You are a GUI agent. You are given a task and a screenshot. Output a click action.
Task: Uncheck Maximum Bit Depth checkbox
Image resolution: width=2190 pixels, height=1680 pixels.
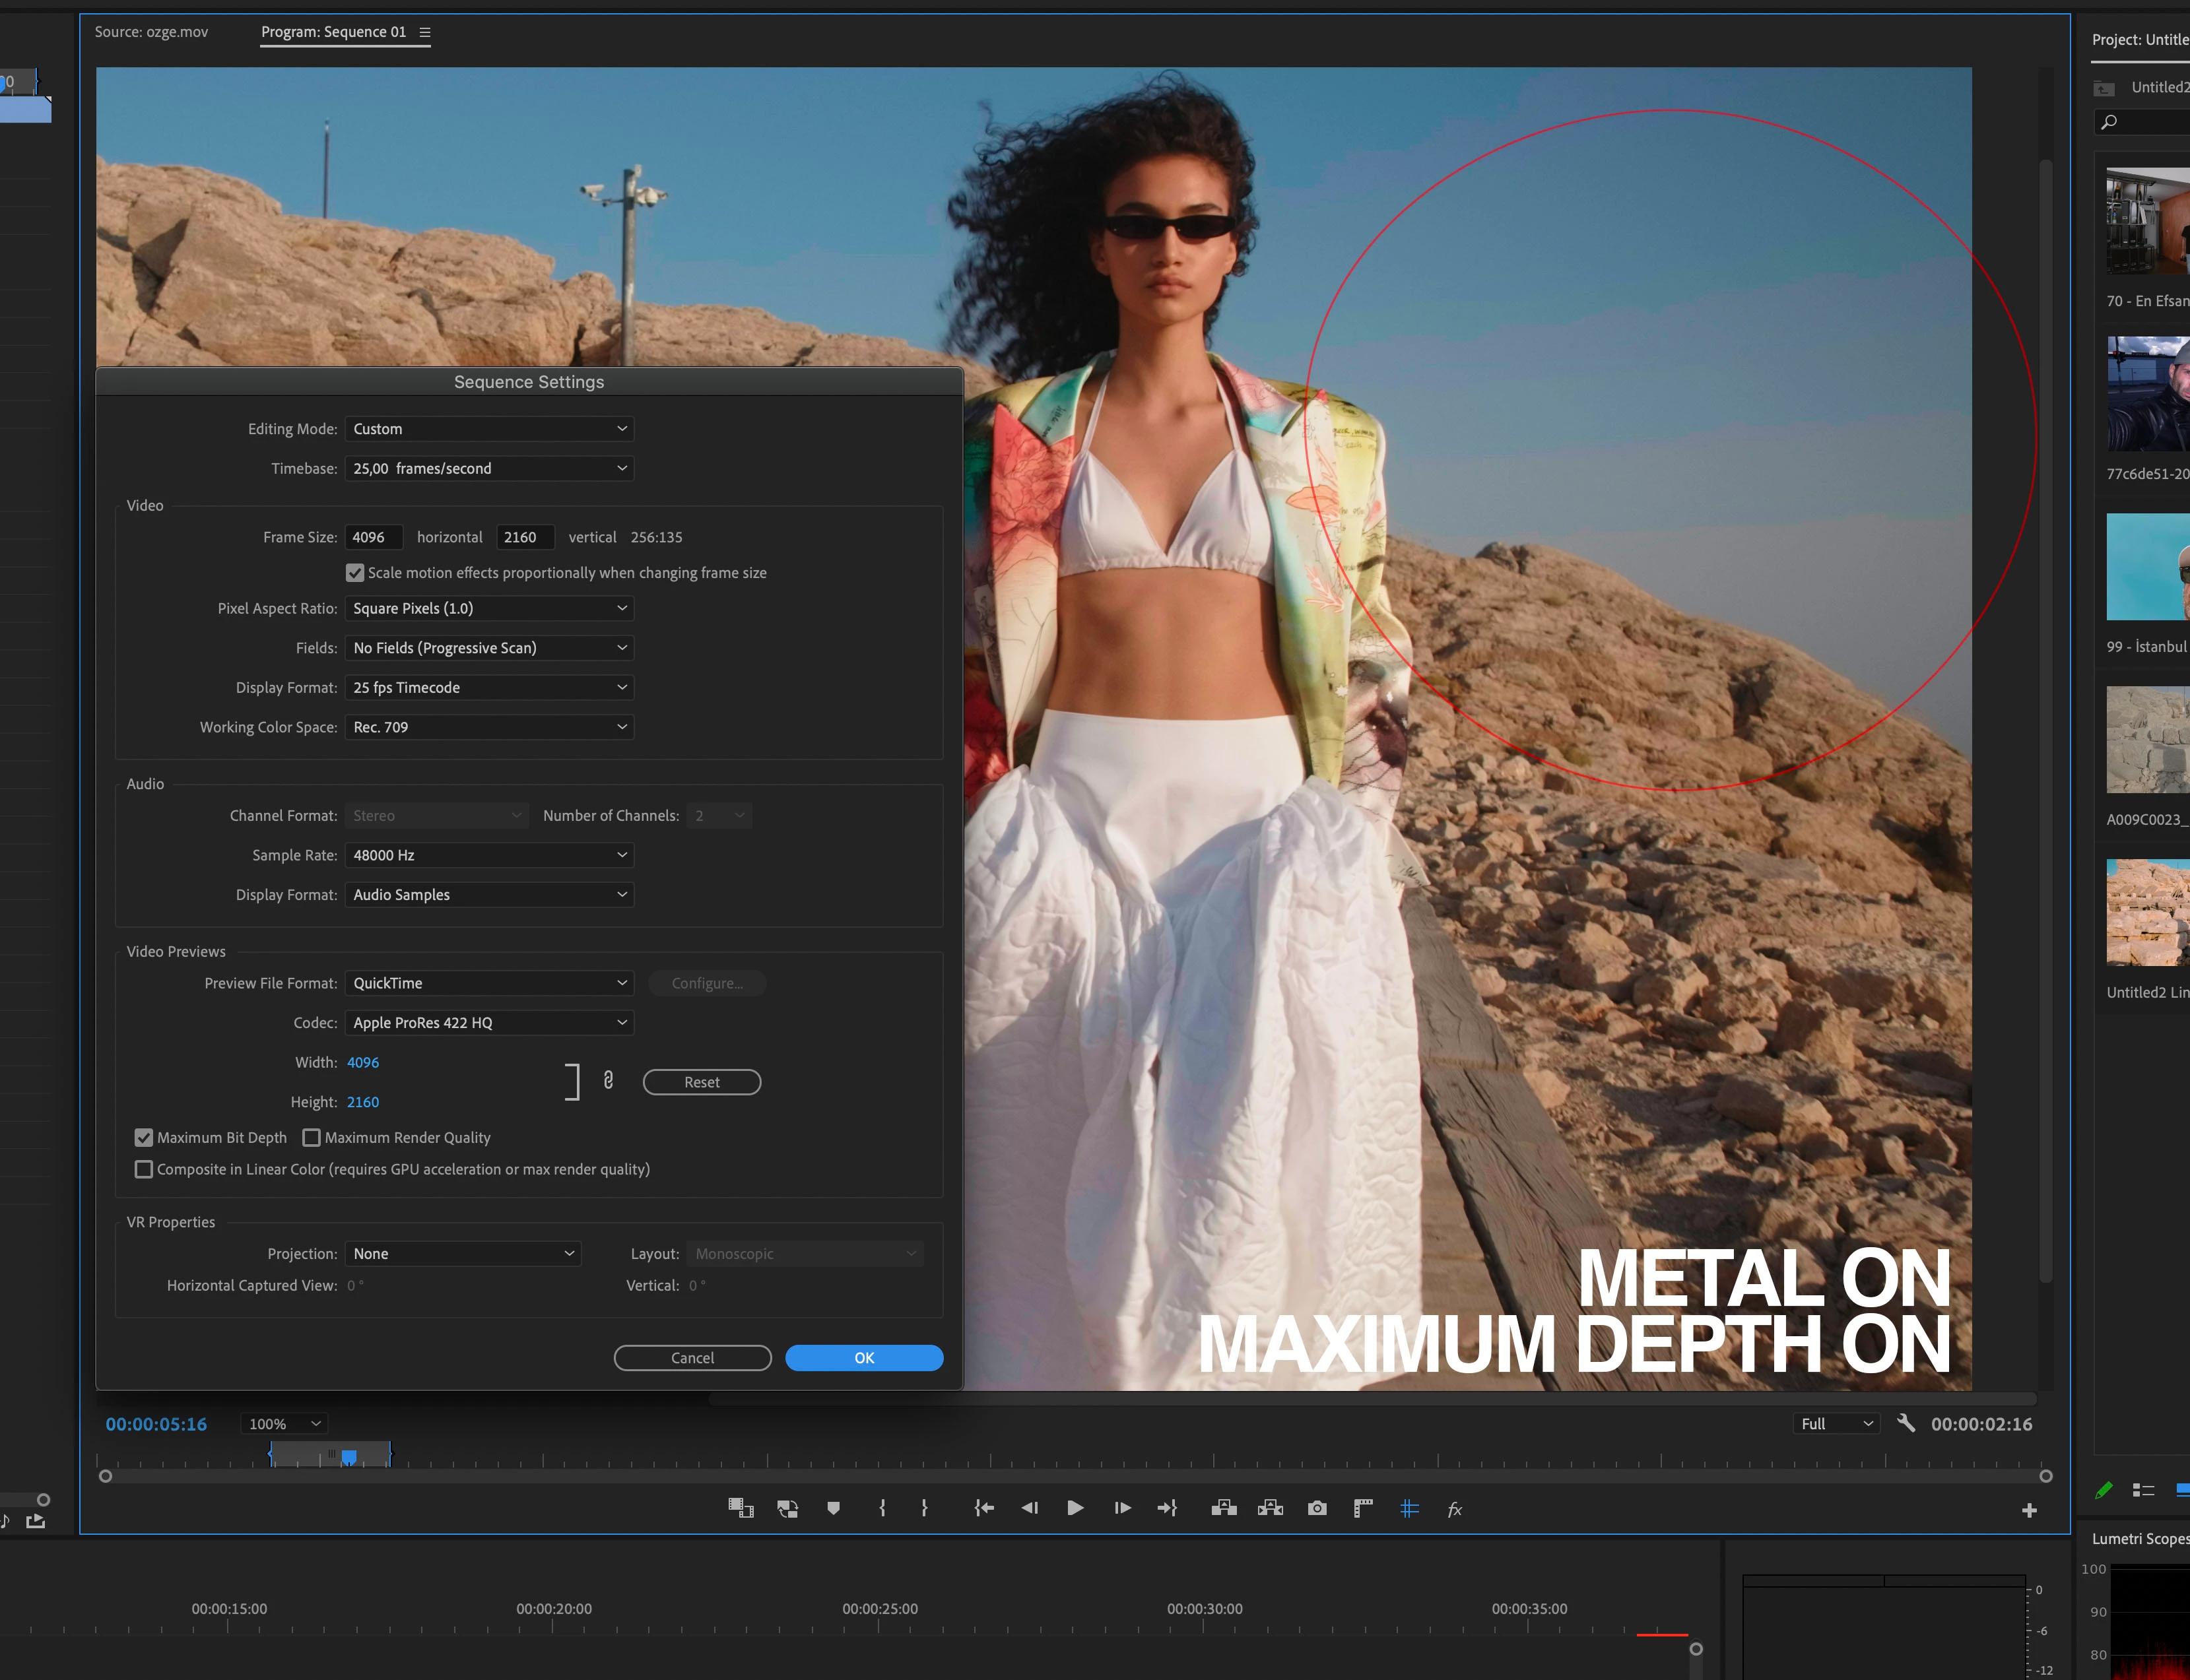click(x=144, y=1138)
